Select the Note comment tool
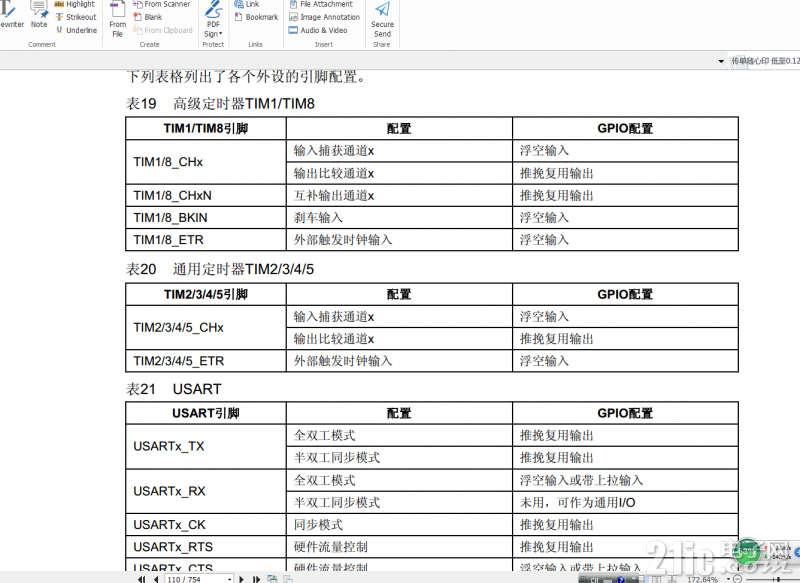This screenshot has height=583, width=800. pyautogui.click(x=39, y=14)
